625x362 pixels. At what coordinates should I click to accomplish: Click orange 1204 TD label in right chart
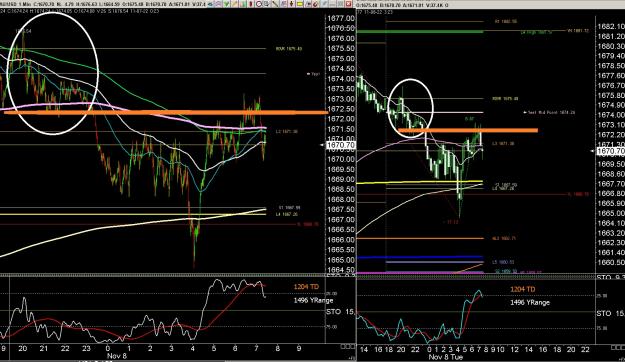[x=523, y=289]
